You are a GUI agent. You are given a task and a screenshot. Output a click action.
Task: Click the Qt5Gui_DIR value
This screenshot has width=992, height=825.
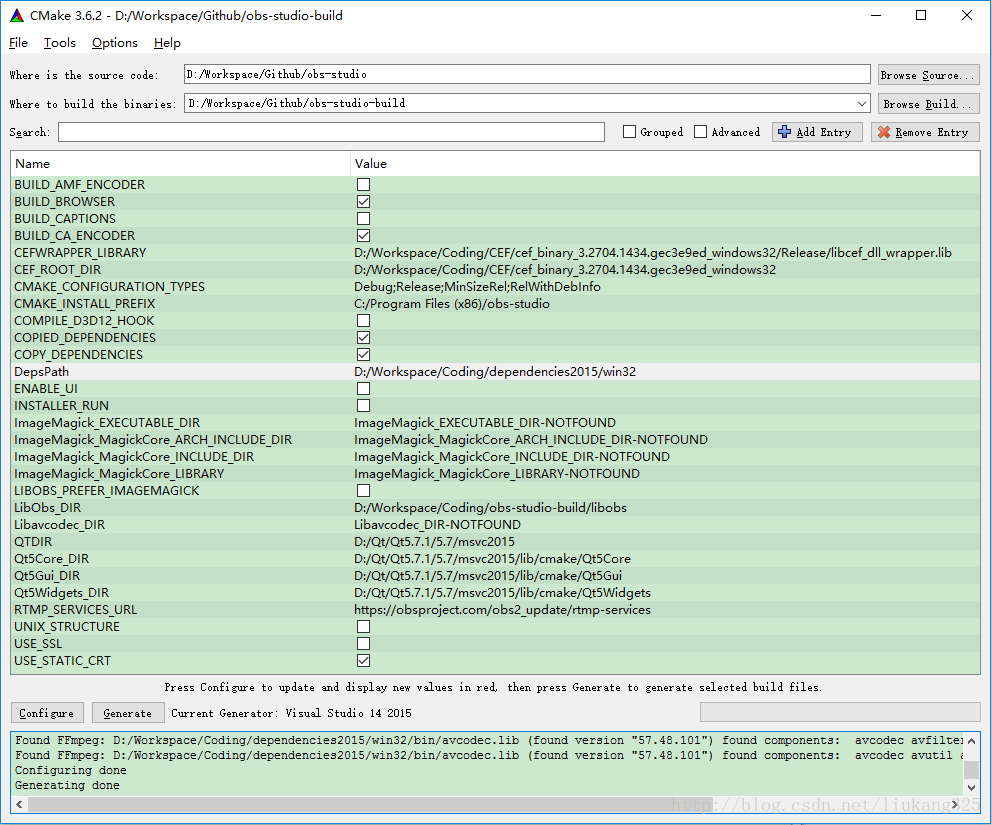pos(488,576)
